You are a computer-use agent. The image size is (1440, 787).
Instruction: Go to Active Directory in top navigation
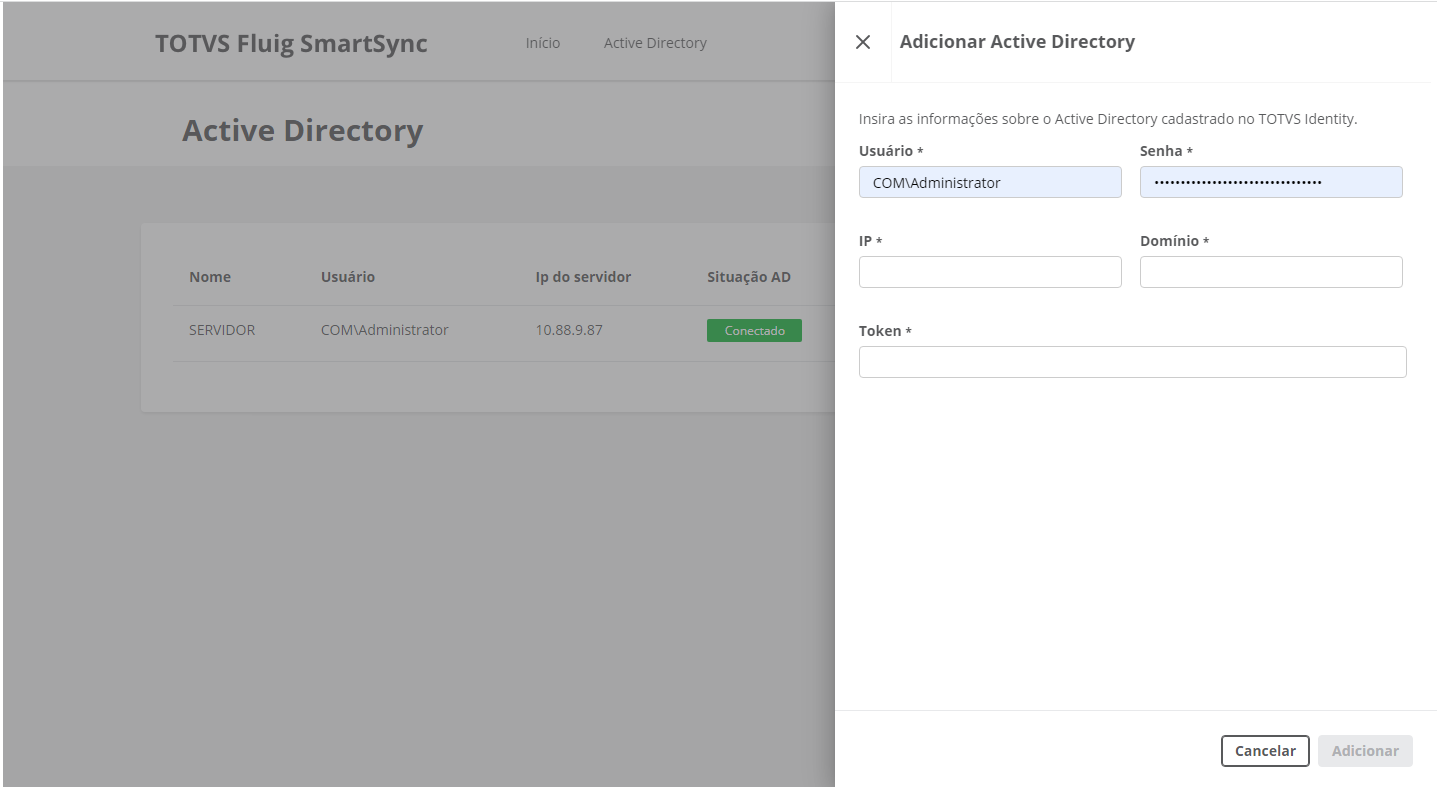[655, 43]
